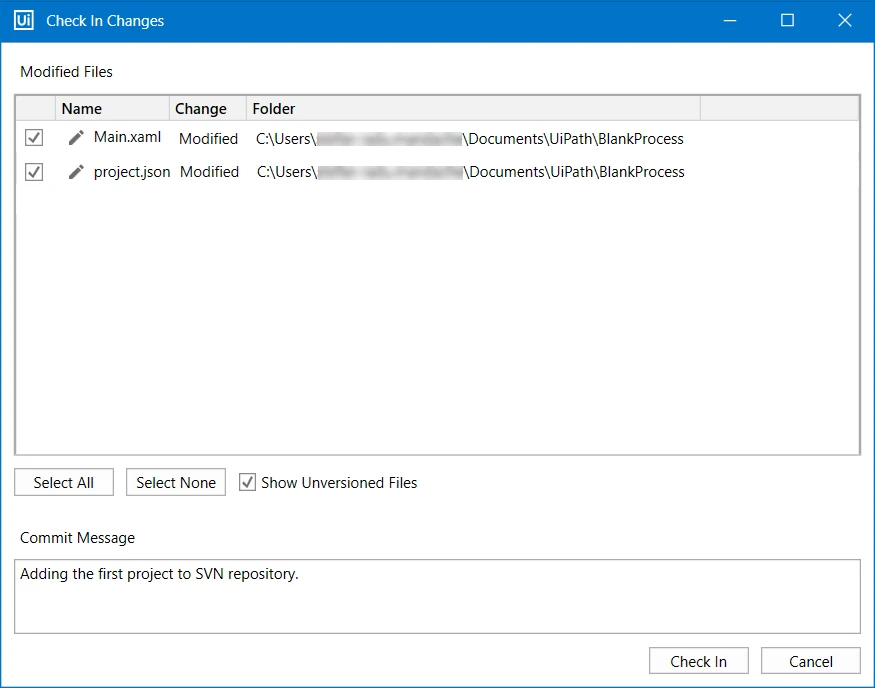Sort by the Name column header
Screen dimensions: 875x688
pyautogui.click(x=112, y=108)
